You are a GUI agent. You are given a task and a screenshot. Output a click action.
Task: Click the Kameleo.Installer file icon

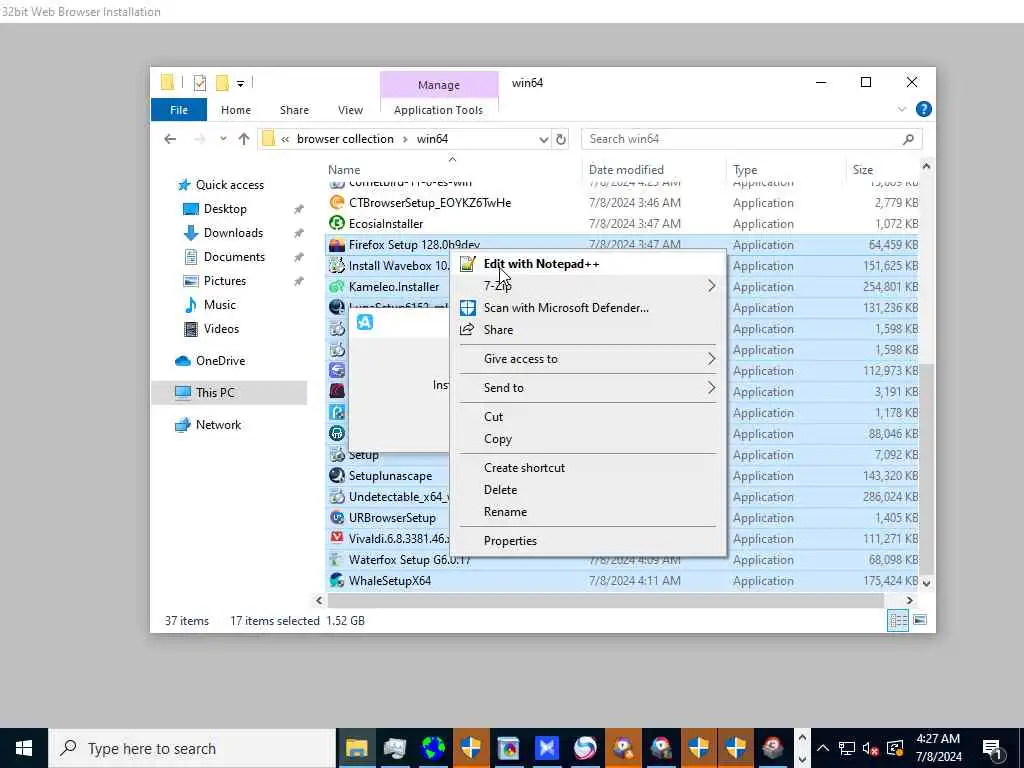coord(336,287)
